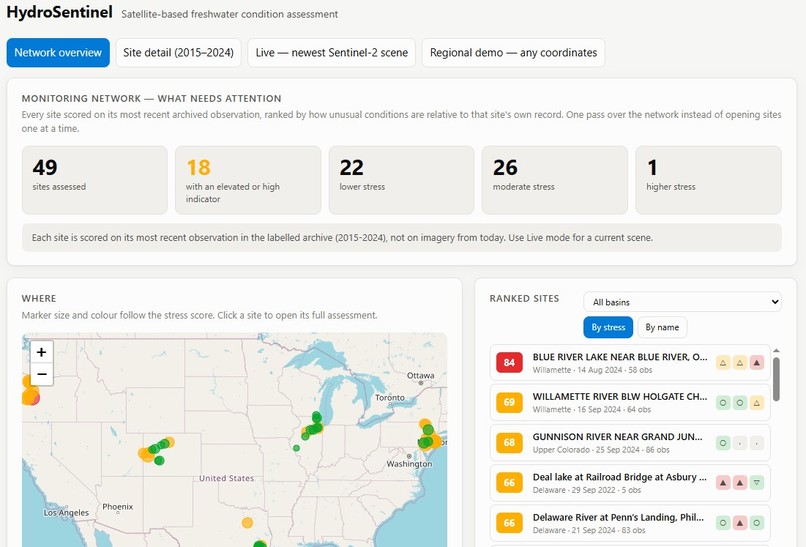This screenshot has width=806, height=547.
Task: Click last gray dot indicator in Gunnison River row
Action: coord(756,443)
